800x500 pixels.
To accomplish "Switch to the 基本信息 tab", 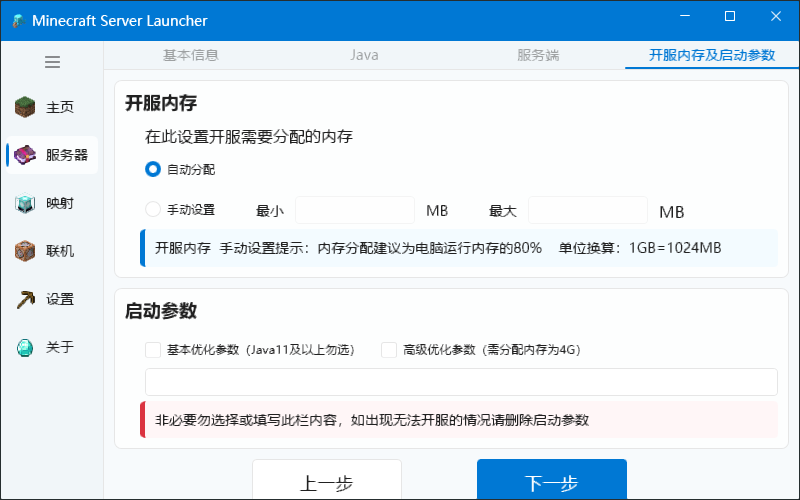I will click(x=190, y=55).
